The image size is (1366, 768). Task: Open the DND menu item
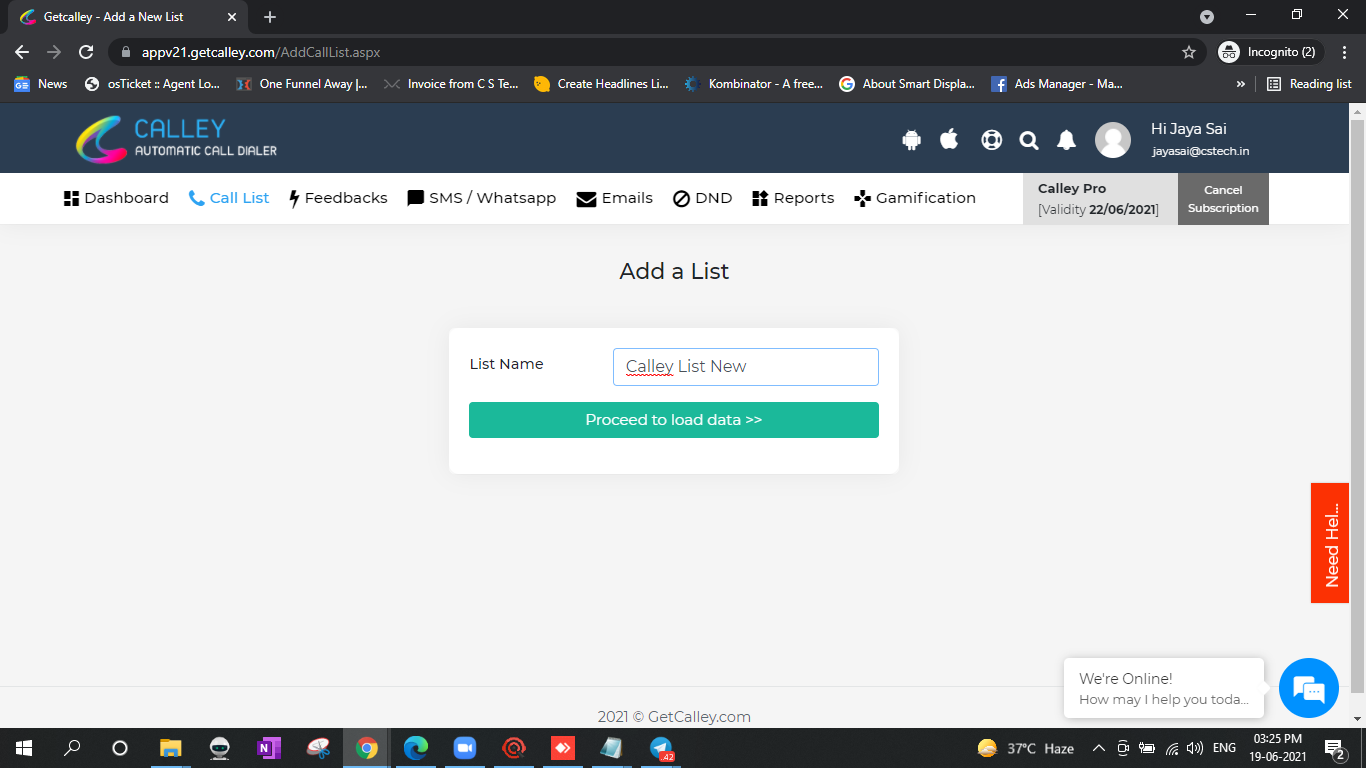(702, 198)
